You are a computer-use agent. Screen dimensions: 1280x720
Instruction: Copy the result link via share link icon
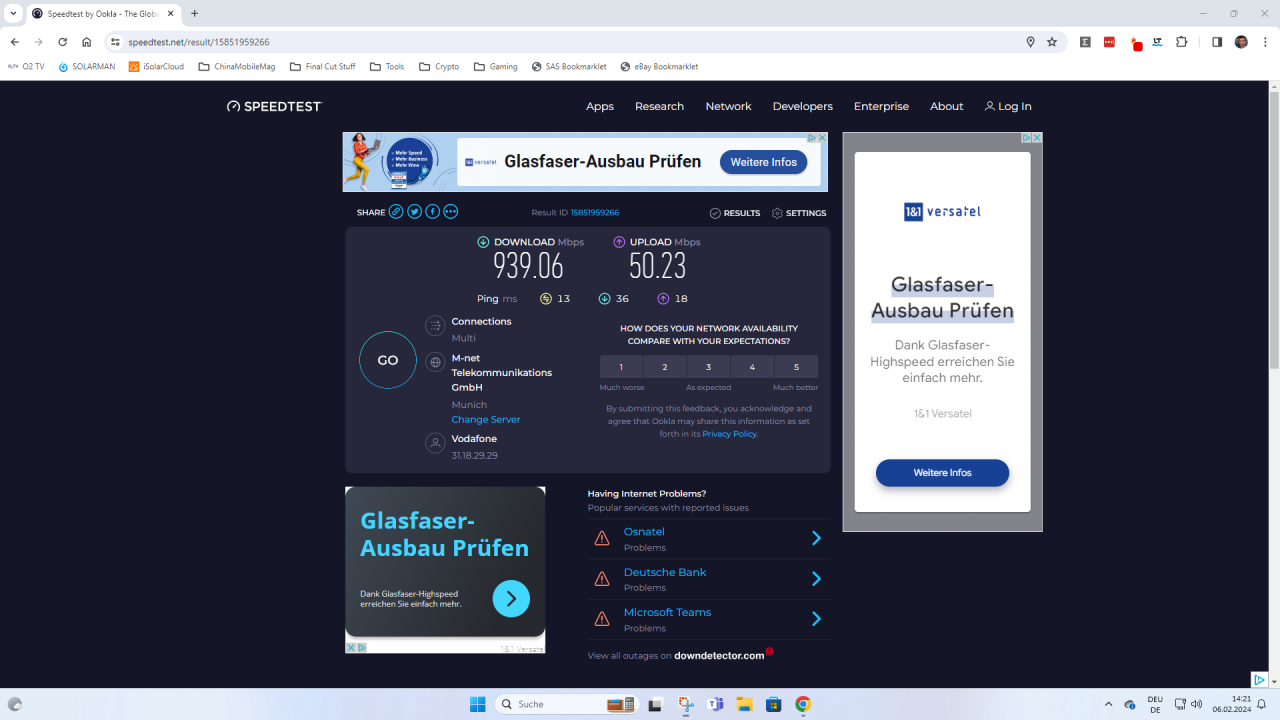(x=396, y=212)
